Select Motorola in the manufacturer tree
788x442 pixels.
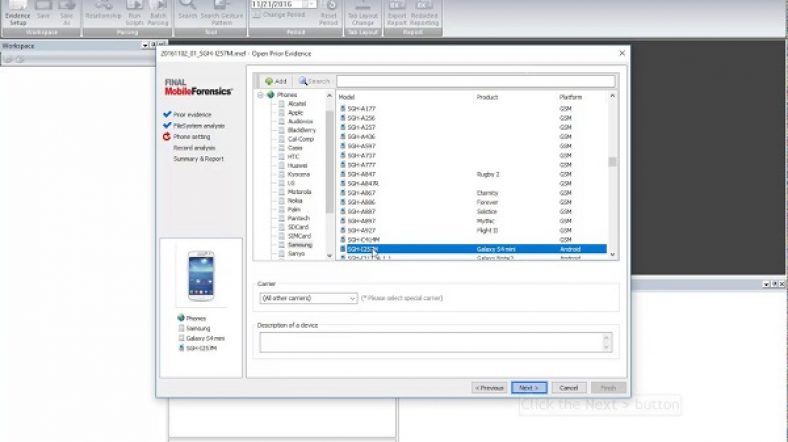click(300, 192)
